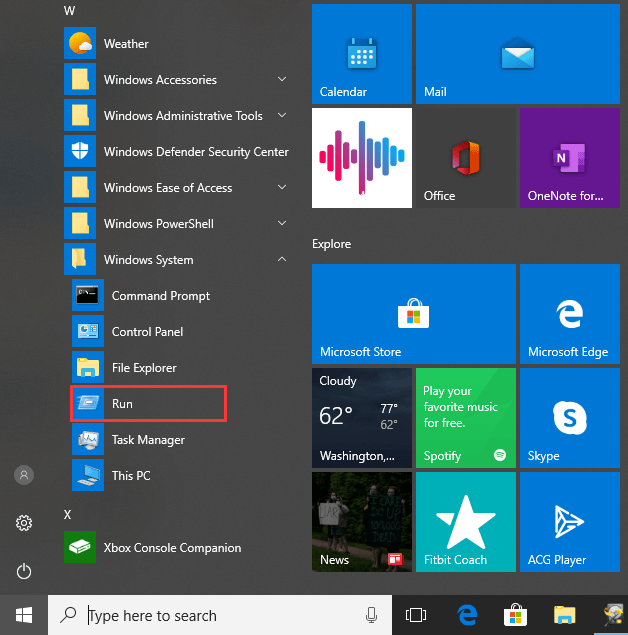Click in the Type here to search box

220,615
